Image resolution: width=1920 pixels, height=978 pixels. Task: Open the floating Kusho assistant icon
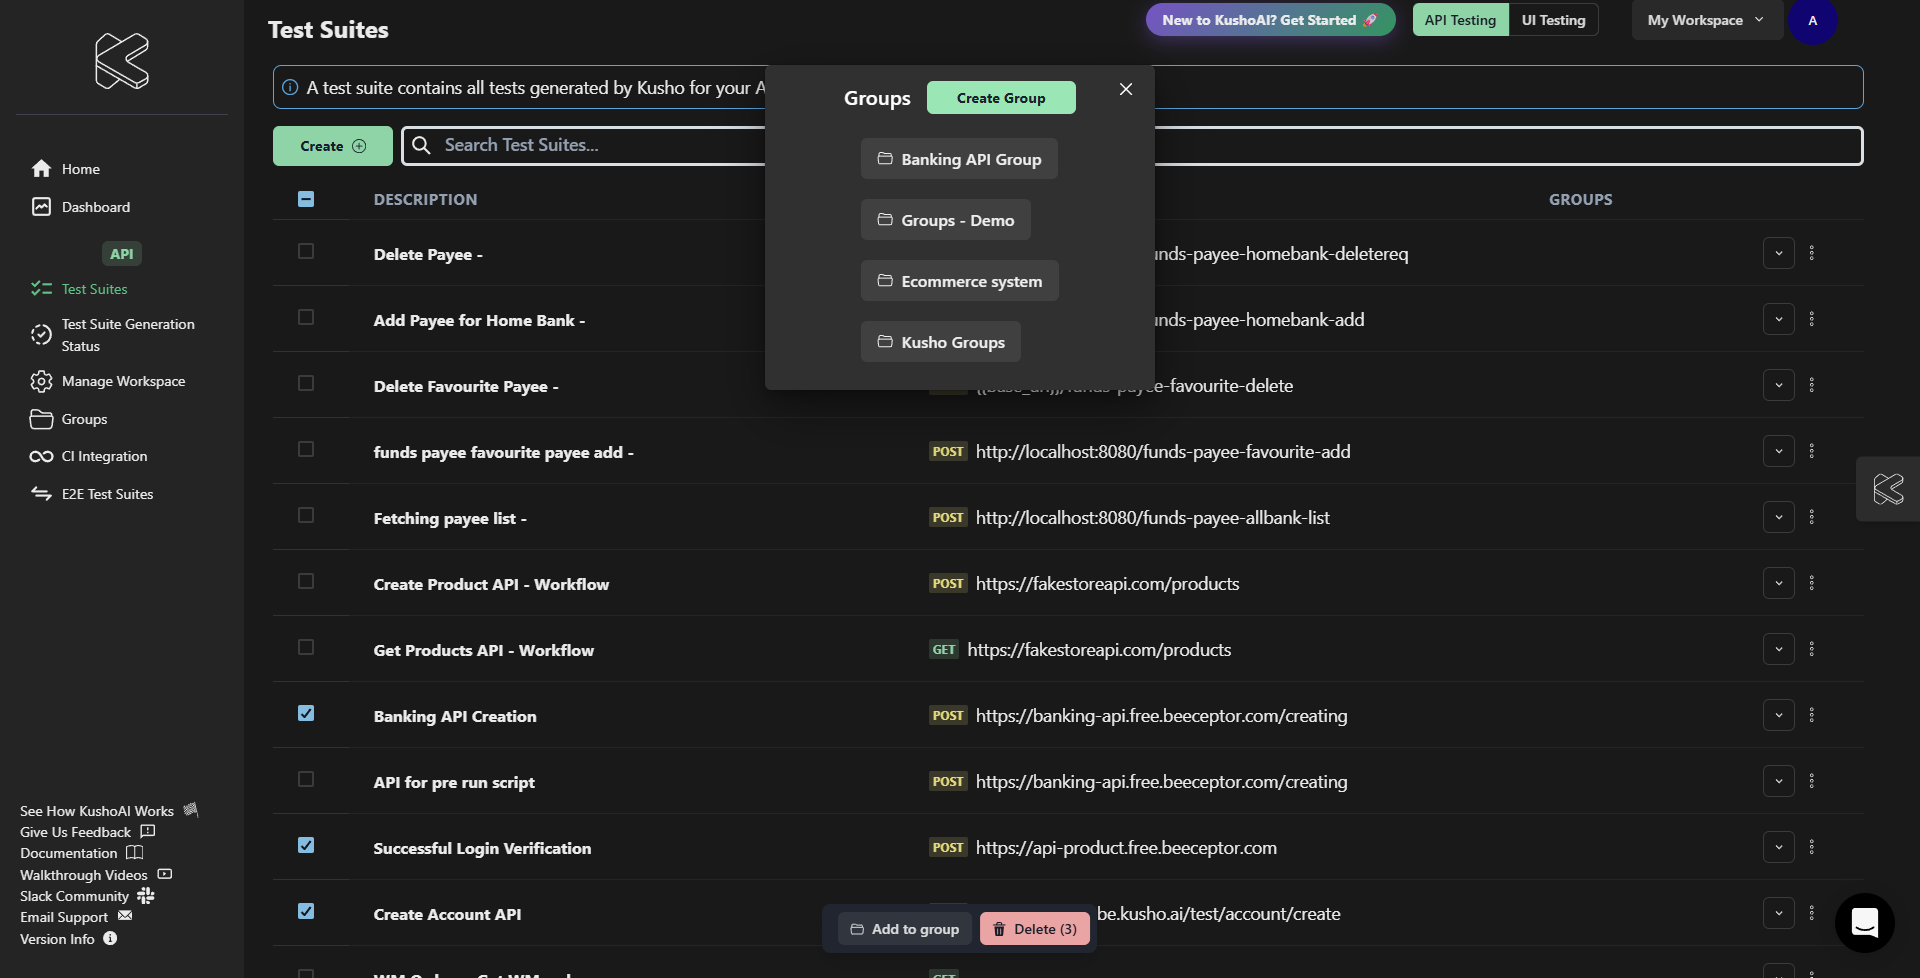[1887, 489]
